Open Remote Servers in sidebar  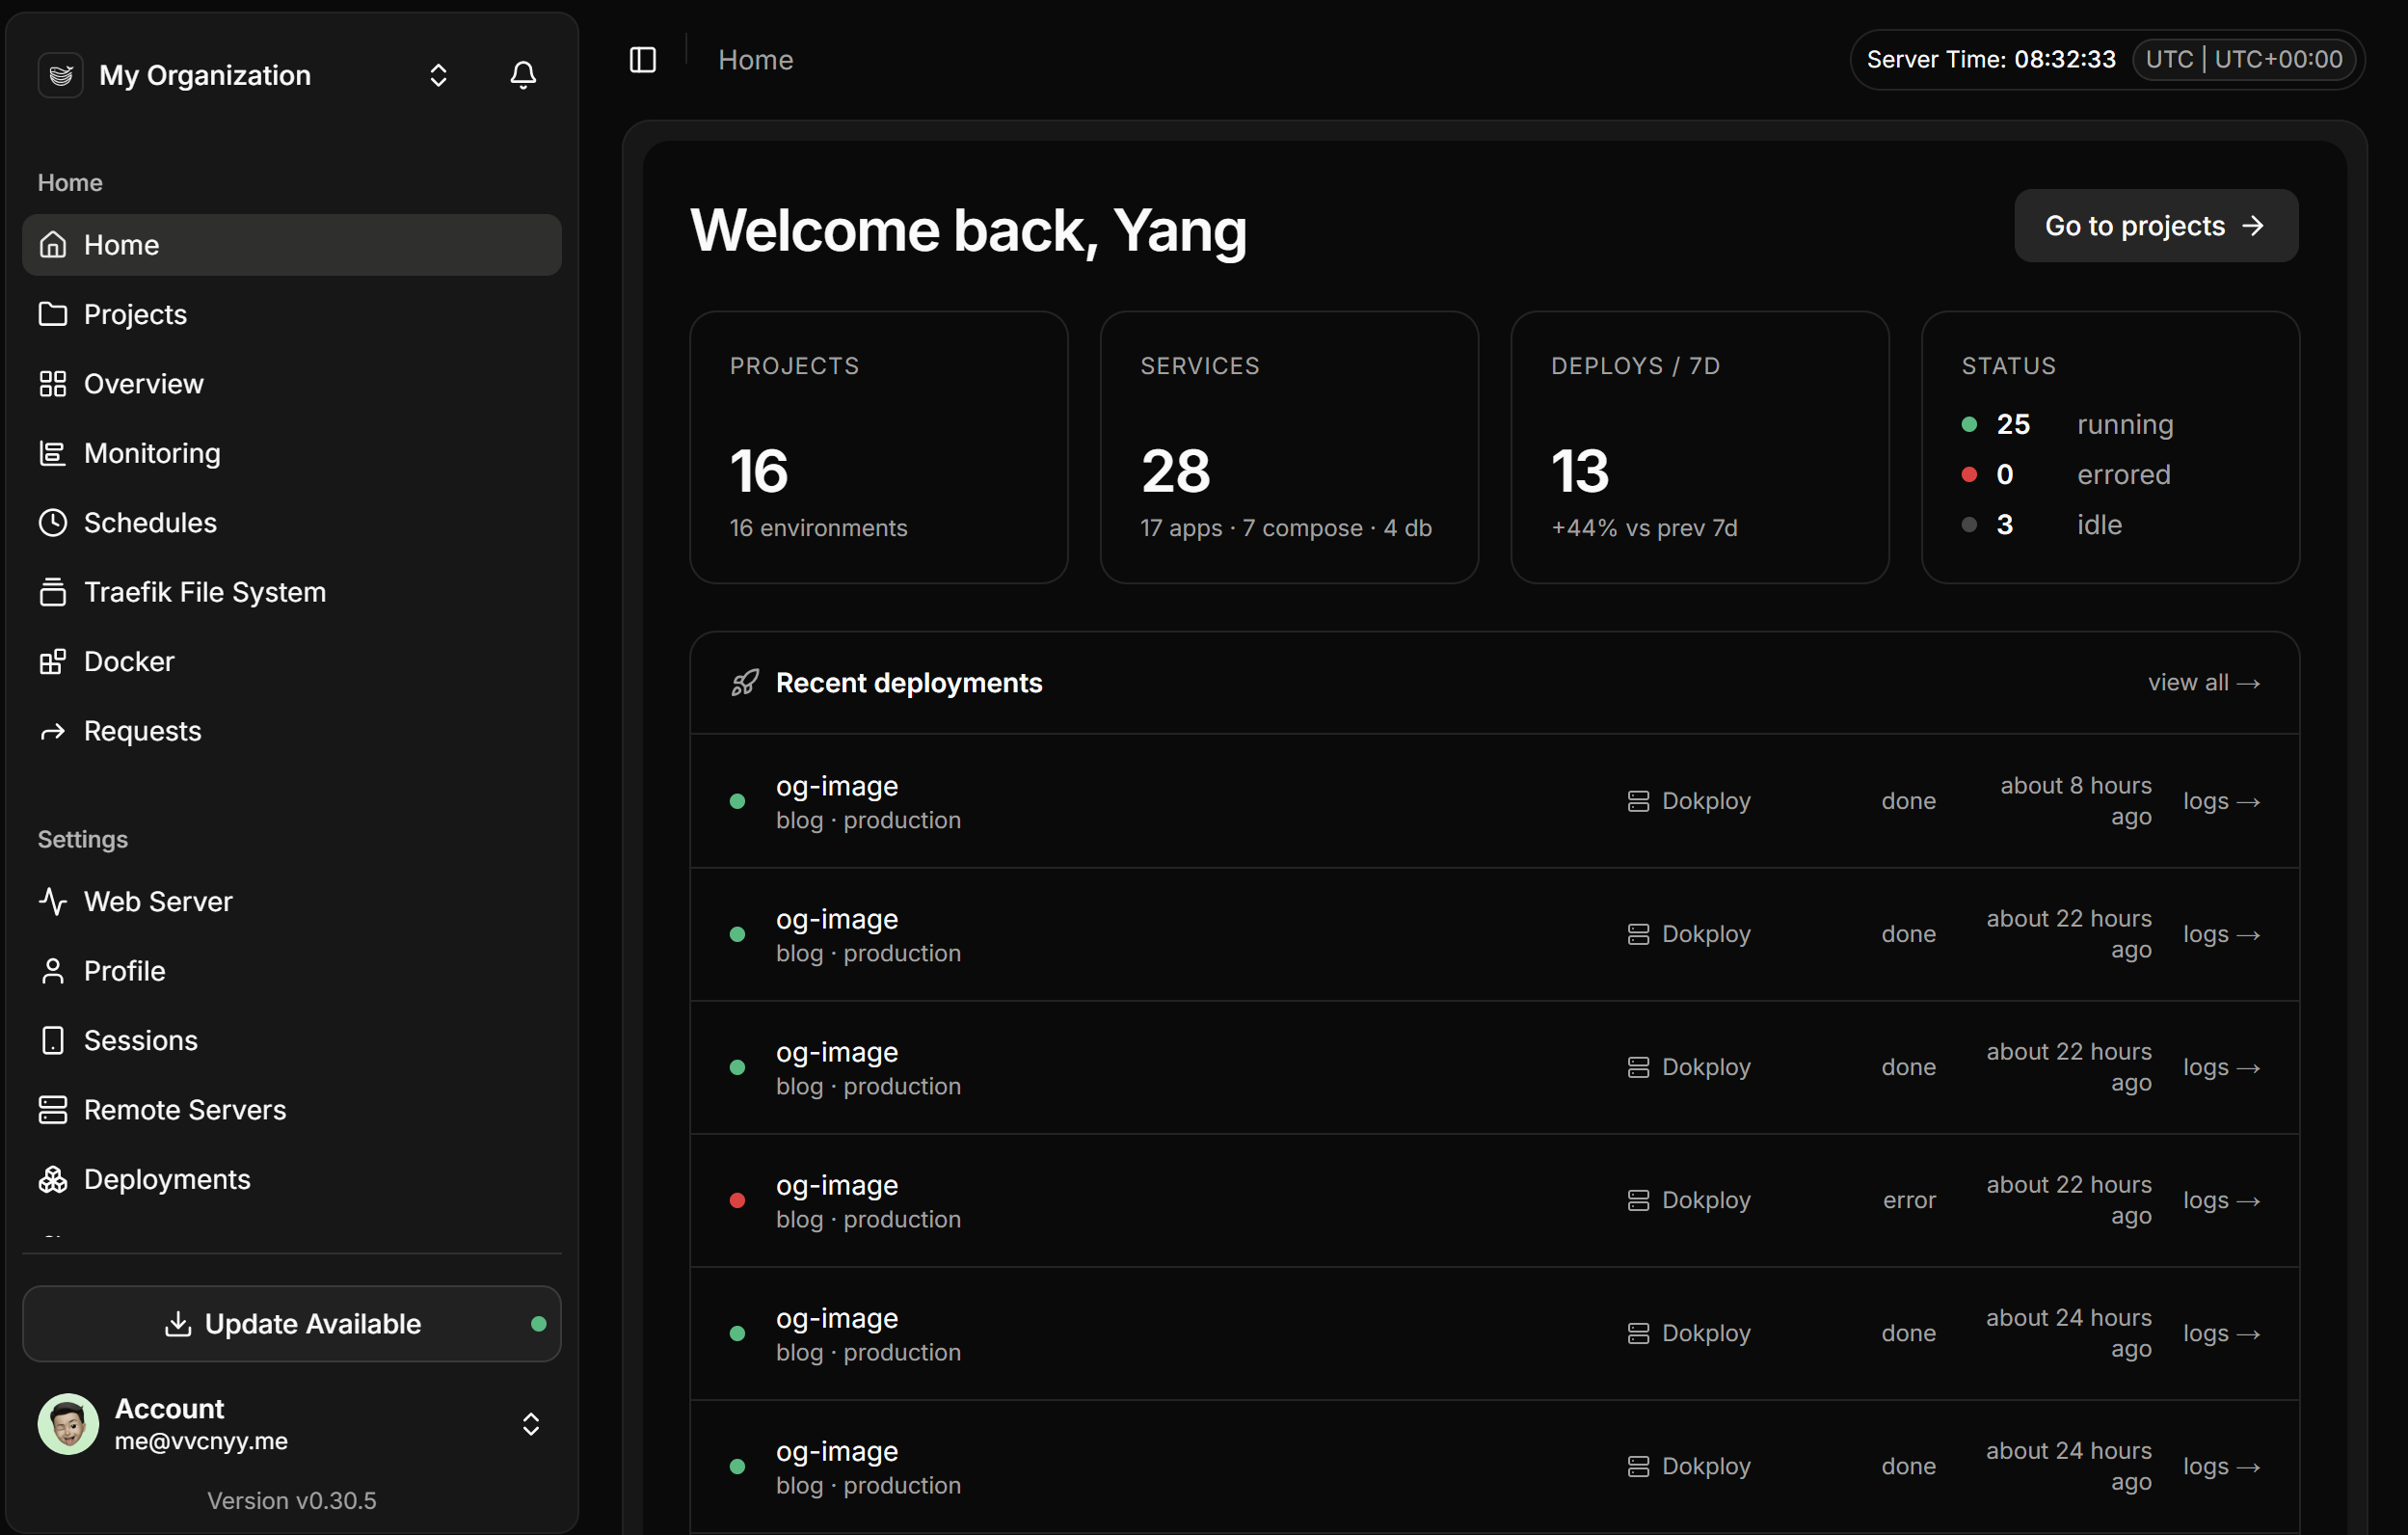point(291,1110)
